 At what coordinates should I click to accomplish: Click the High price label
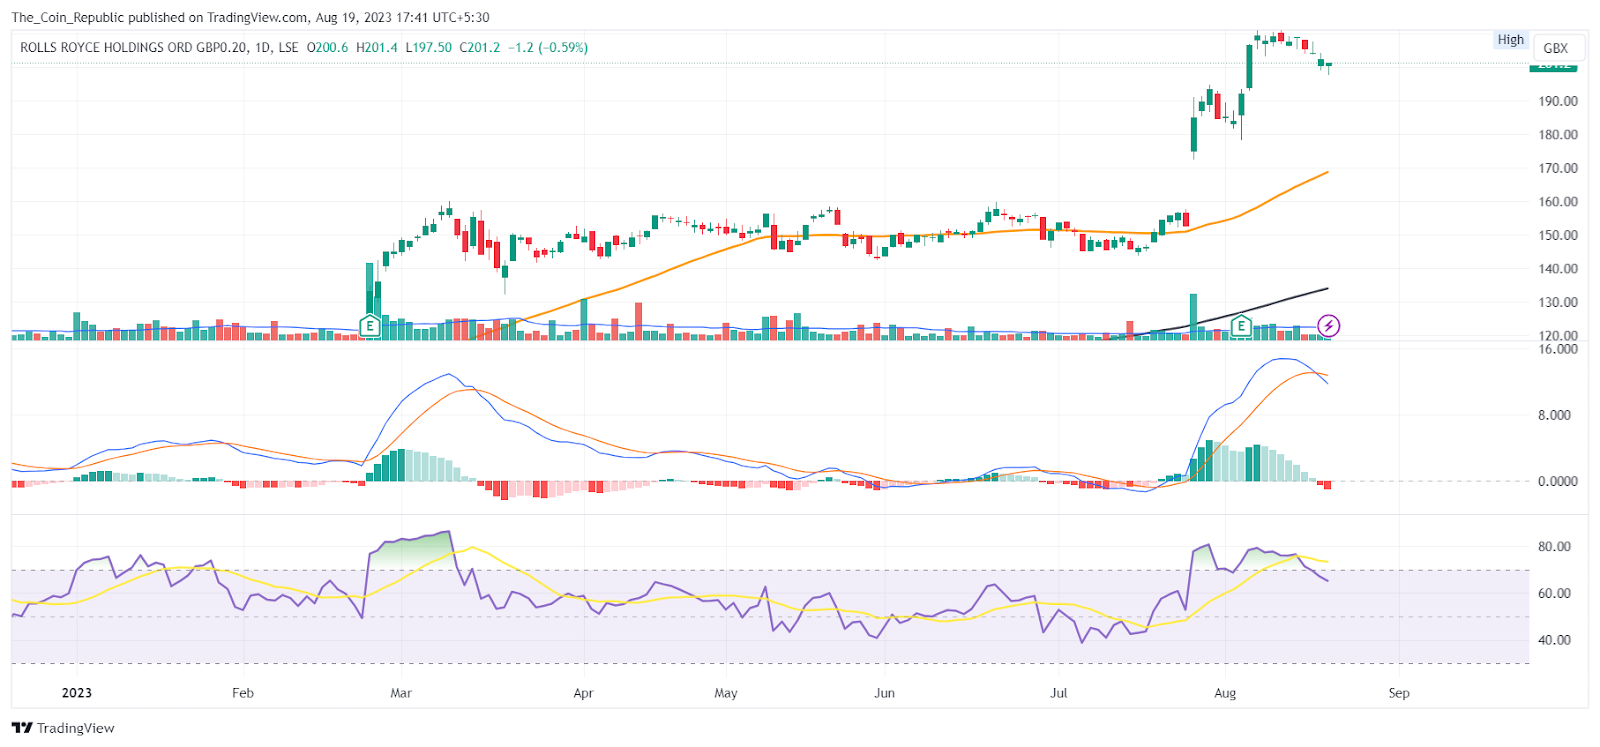(x=1510, y=40)
